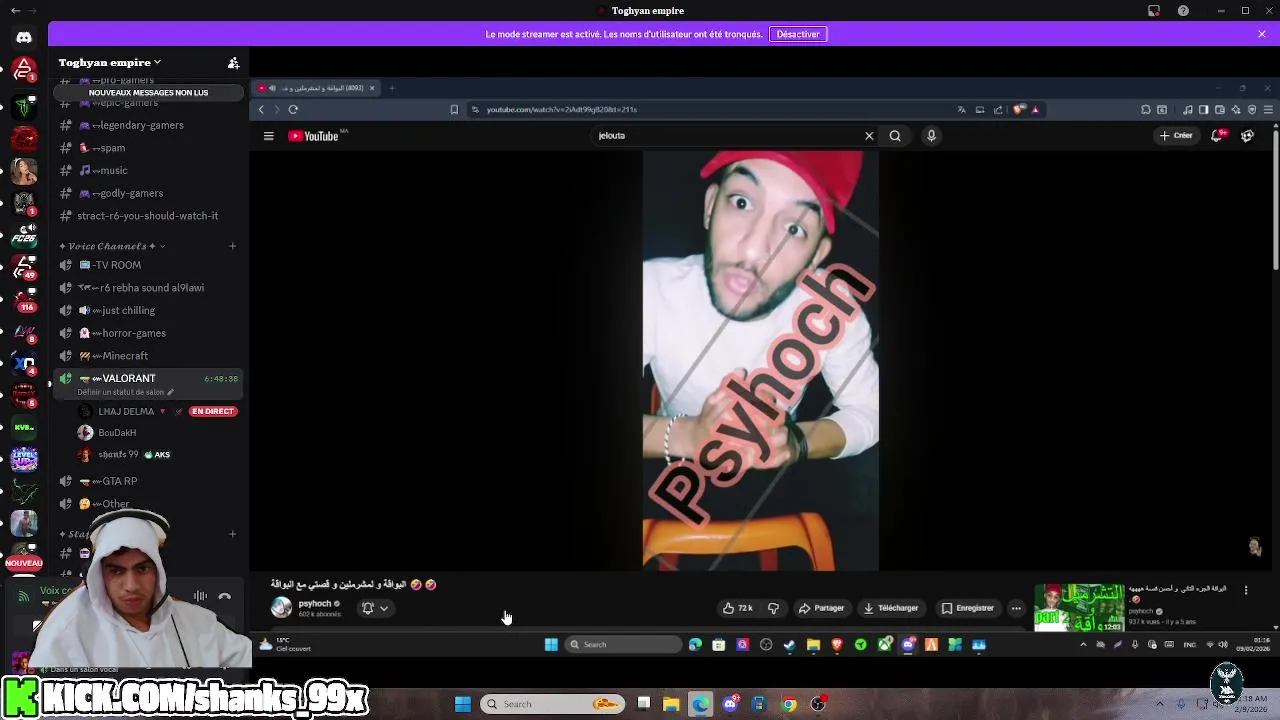This screenshot has width=1280, height=720.
Task: Click Nouveaux messages non lus banner
Action: pyautogui.click(x=148, y=93)
